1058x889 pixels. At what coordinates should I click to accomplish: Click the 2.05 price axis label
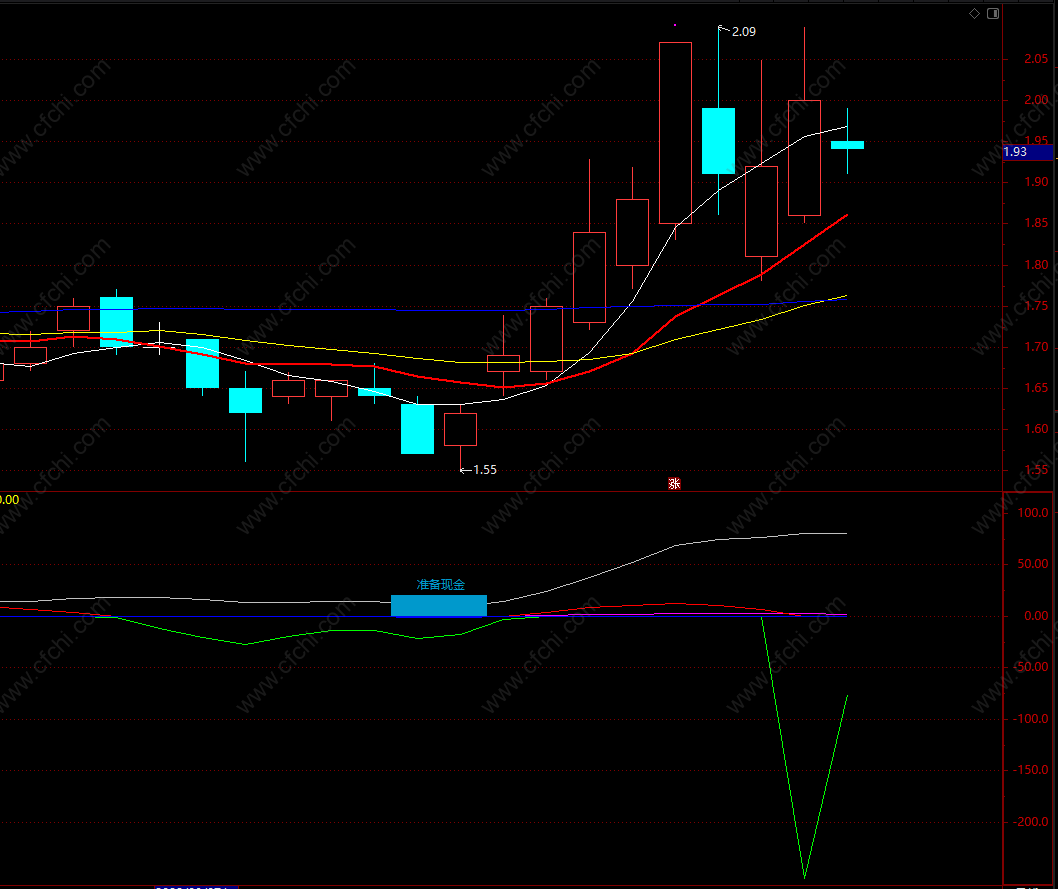tap(1036, 59)
